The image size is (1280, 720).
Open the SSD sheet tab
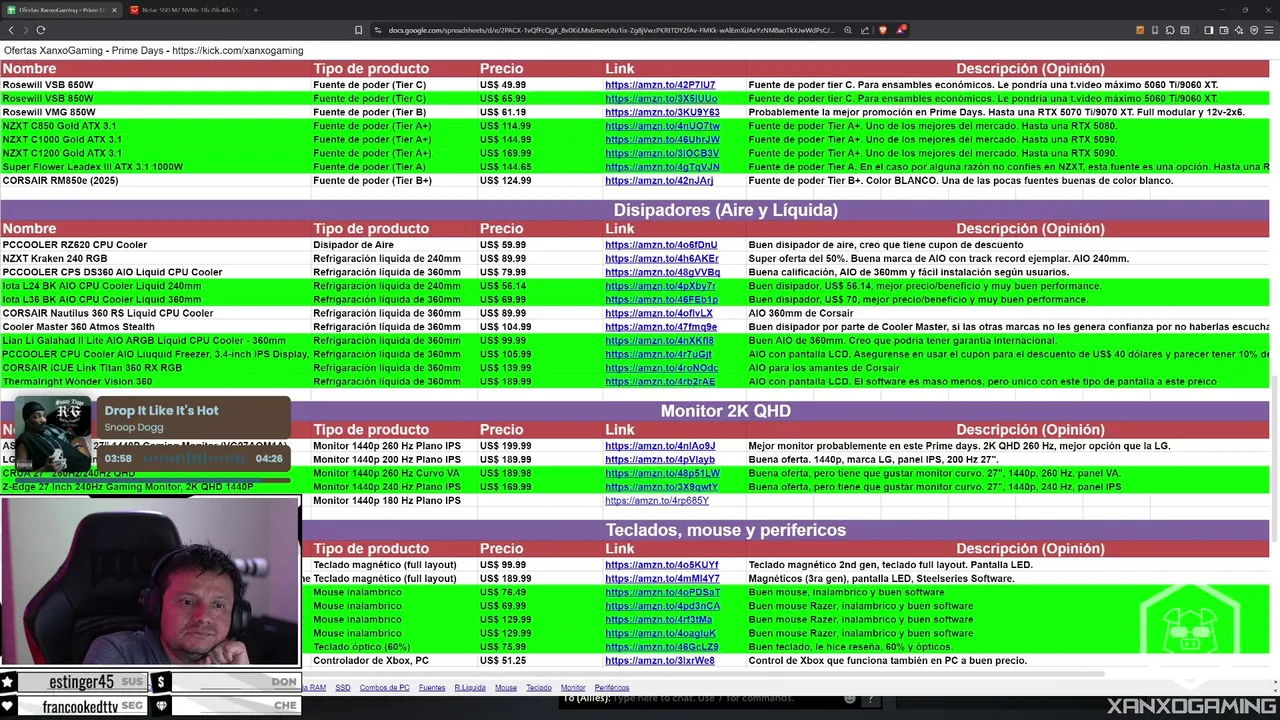click(x=343, y=688)
